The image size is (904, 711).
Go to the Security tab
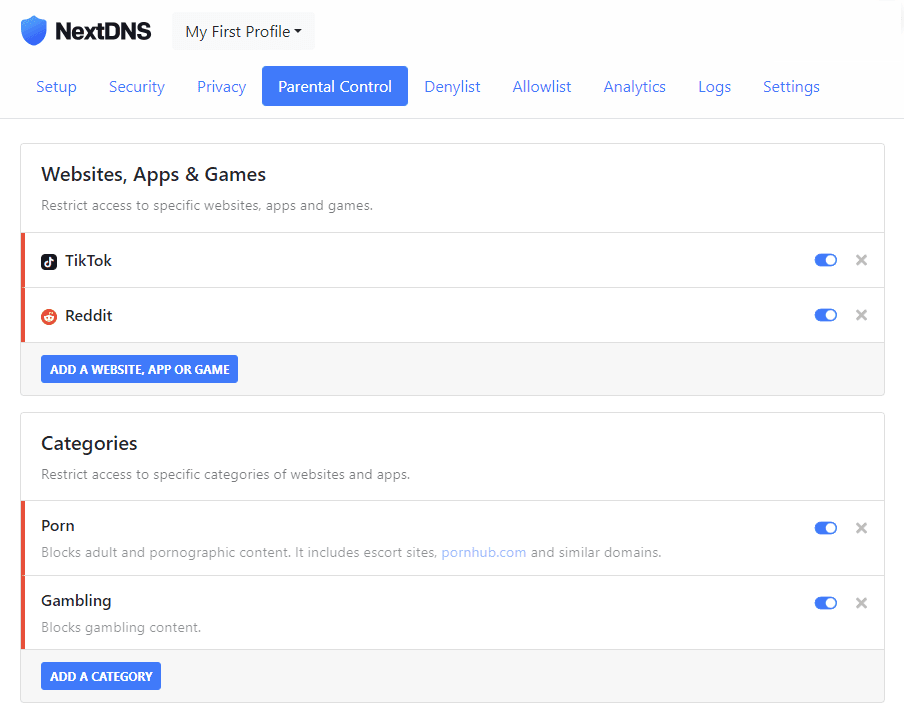pos(137,87)
